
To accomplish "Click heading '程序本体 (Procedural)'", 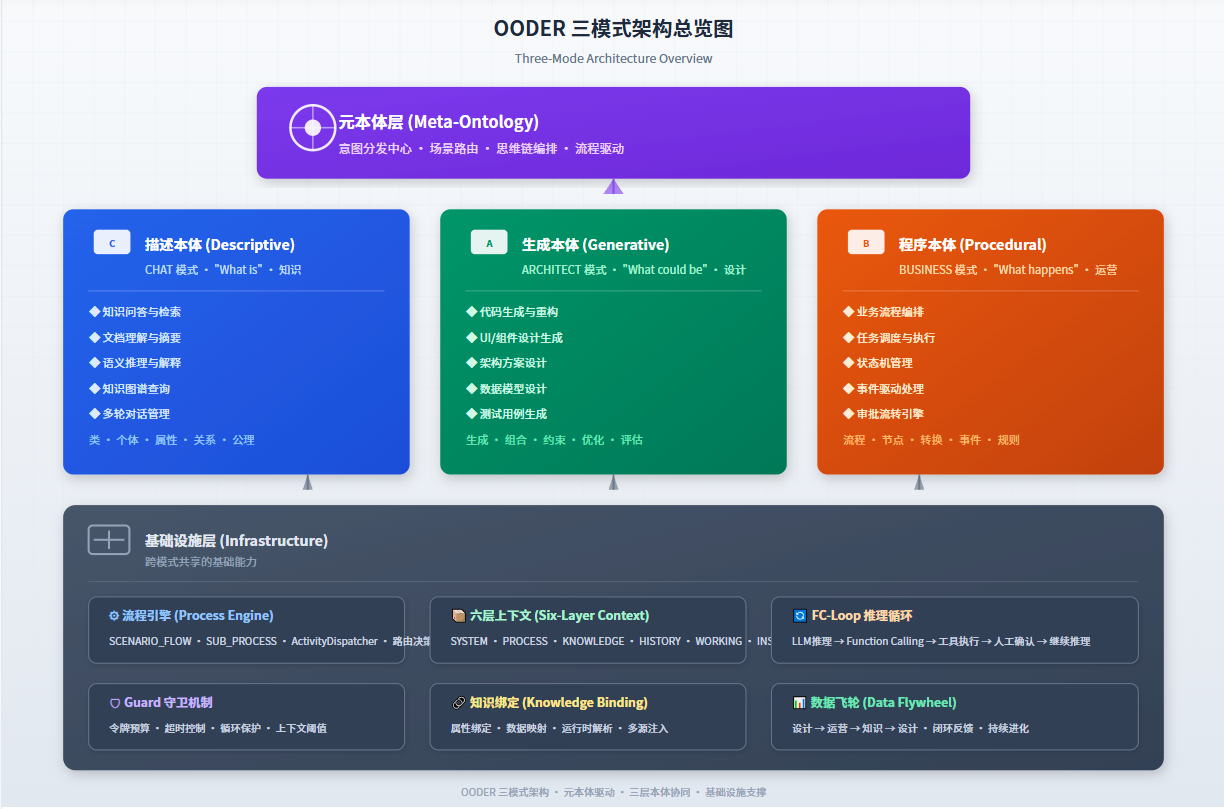I will click(973, 245).
